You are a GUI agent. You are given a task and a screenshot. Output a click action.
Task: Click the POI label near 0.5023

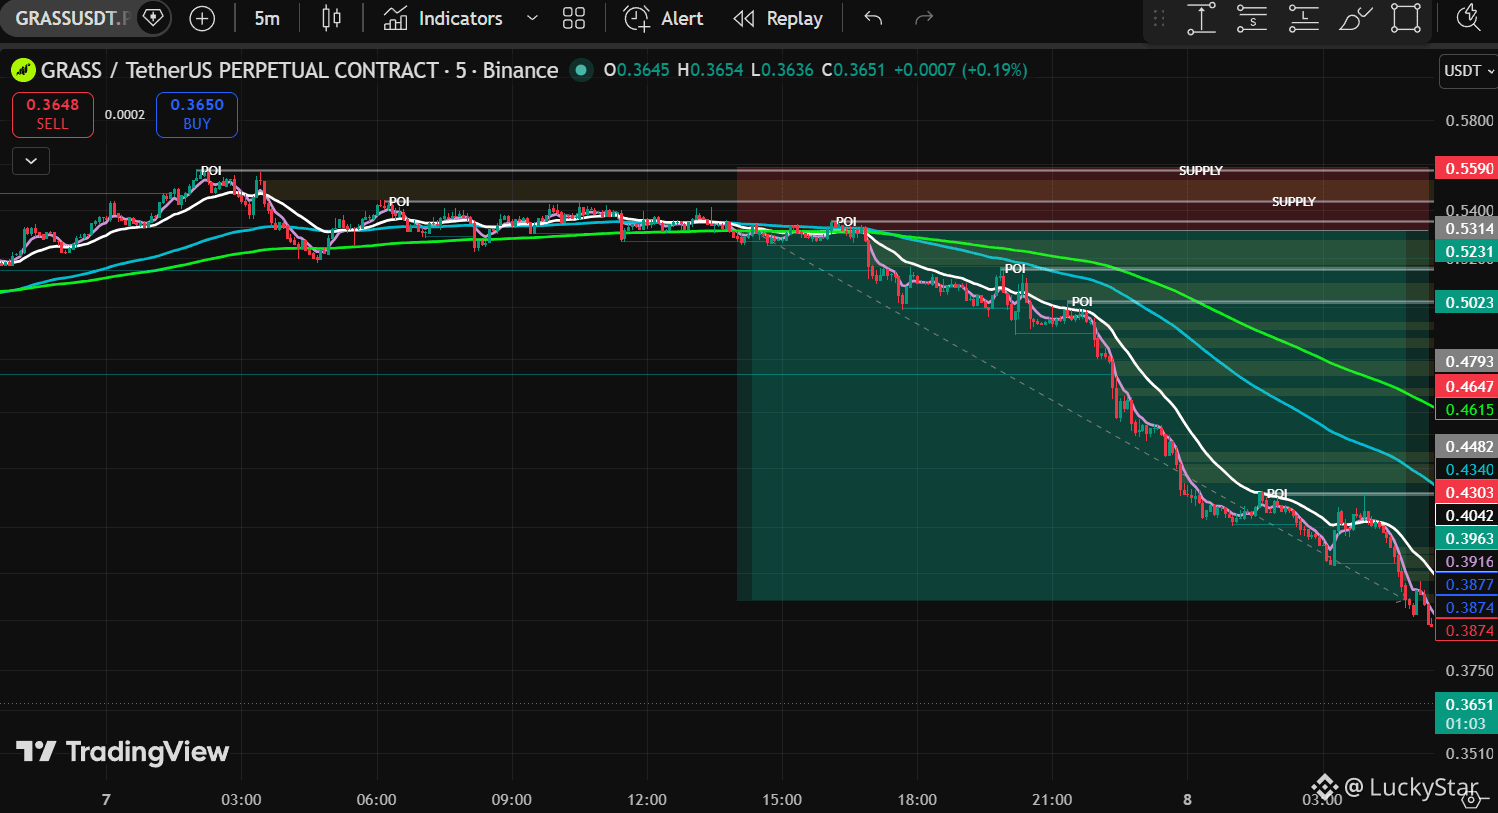coord(1082,302)
